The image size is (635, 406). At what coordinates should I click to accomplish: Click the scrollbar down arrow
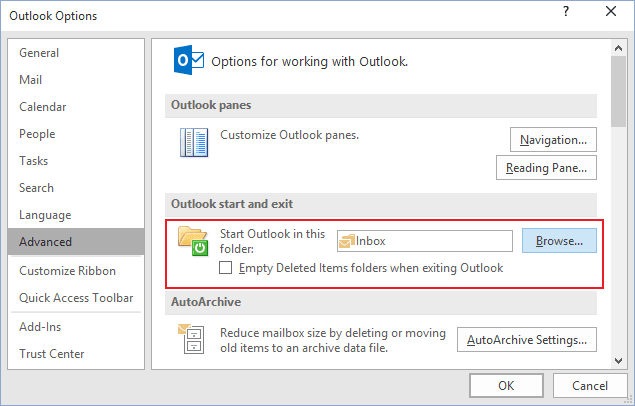618,361
